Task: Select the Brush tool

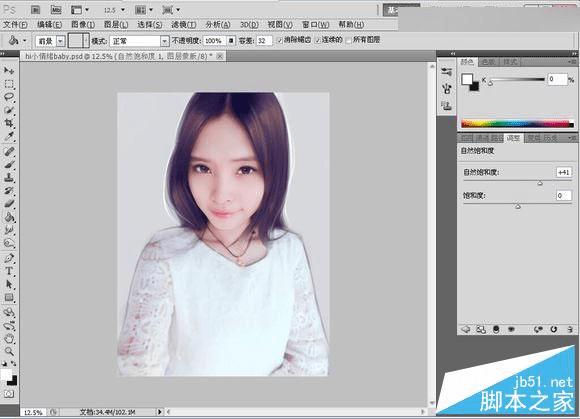Action: coord(9,164)
